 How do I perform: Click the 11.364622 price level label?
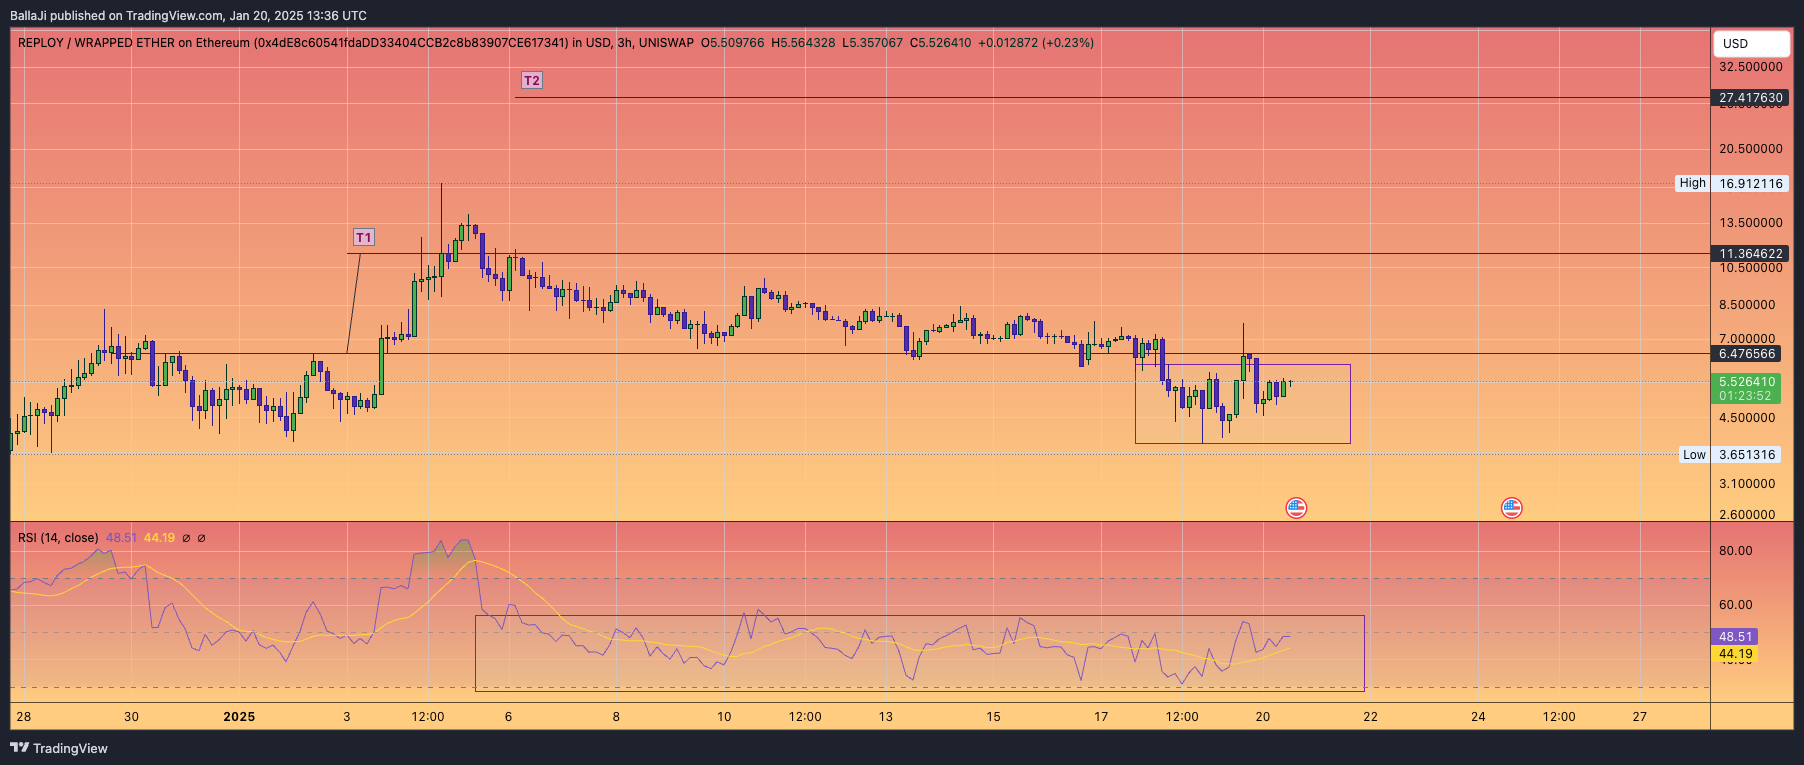pyautogui.click(x=1751, y=254)
